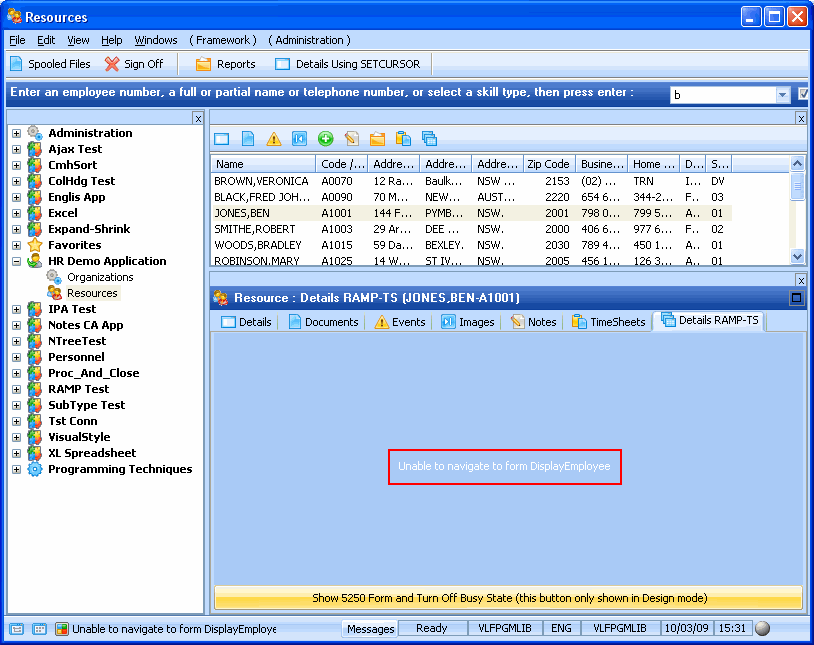The width and height of the screenshot is (814, 645).
Task: Switch to the TimeSheets tab
Action: pos(609,322)
